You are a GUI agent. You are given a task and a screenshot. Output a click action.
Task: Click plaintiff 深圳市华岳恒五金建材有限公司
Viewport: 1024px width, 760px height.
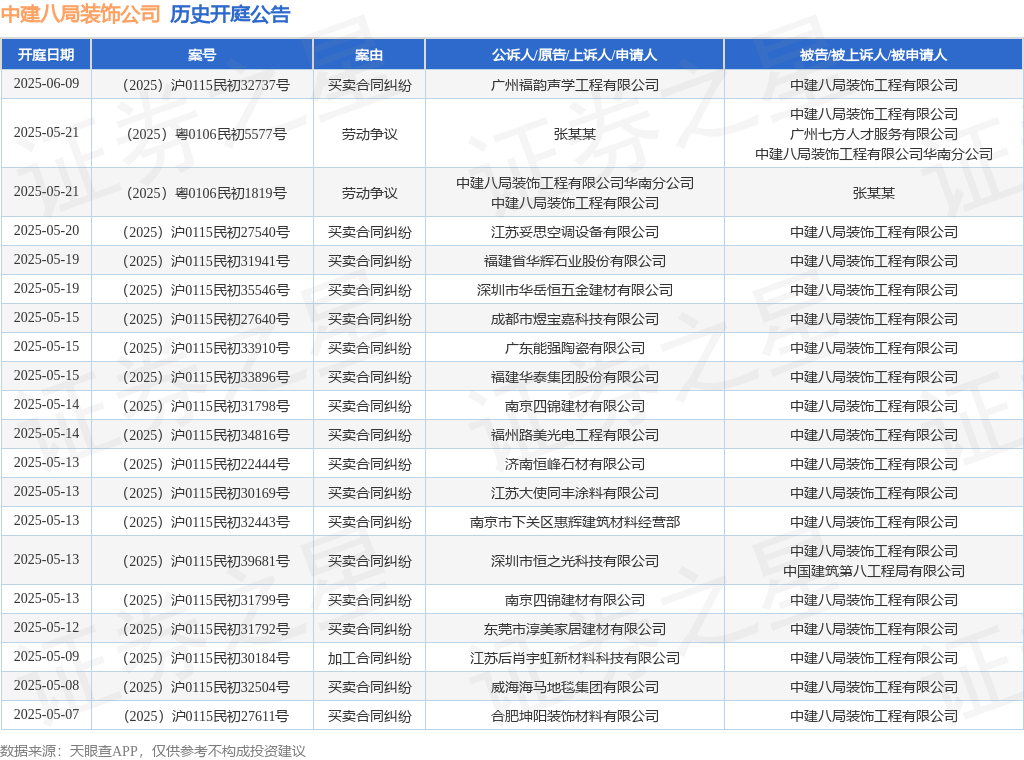pyautogui.click(x=575, y=290)
